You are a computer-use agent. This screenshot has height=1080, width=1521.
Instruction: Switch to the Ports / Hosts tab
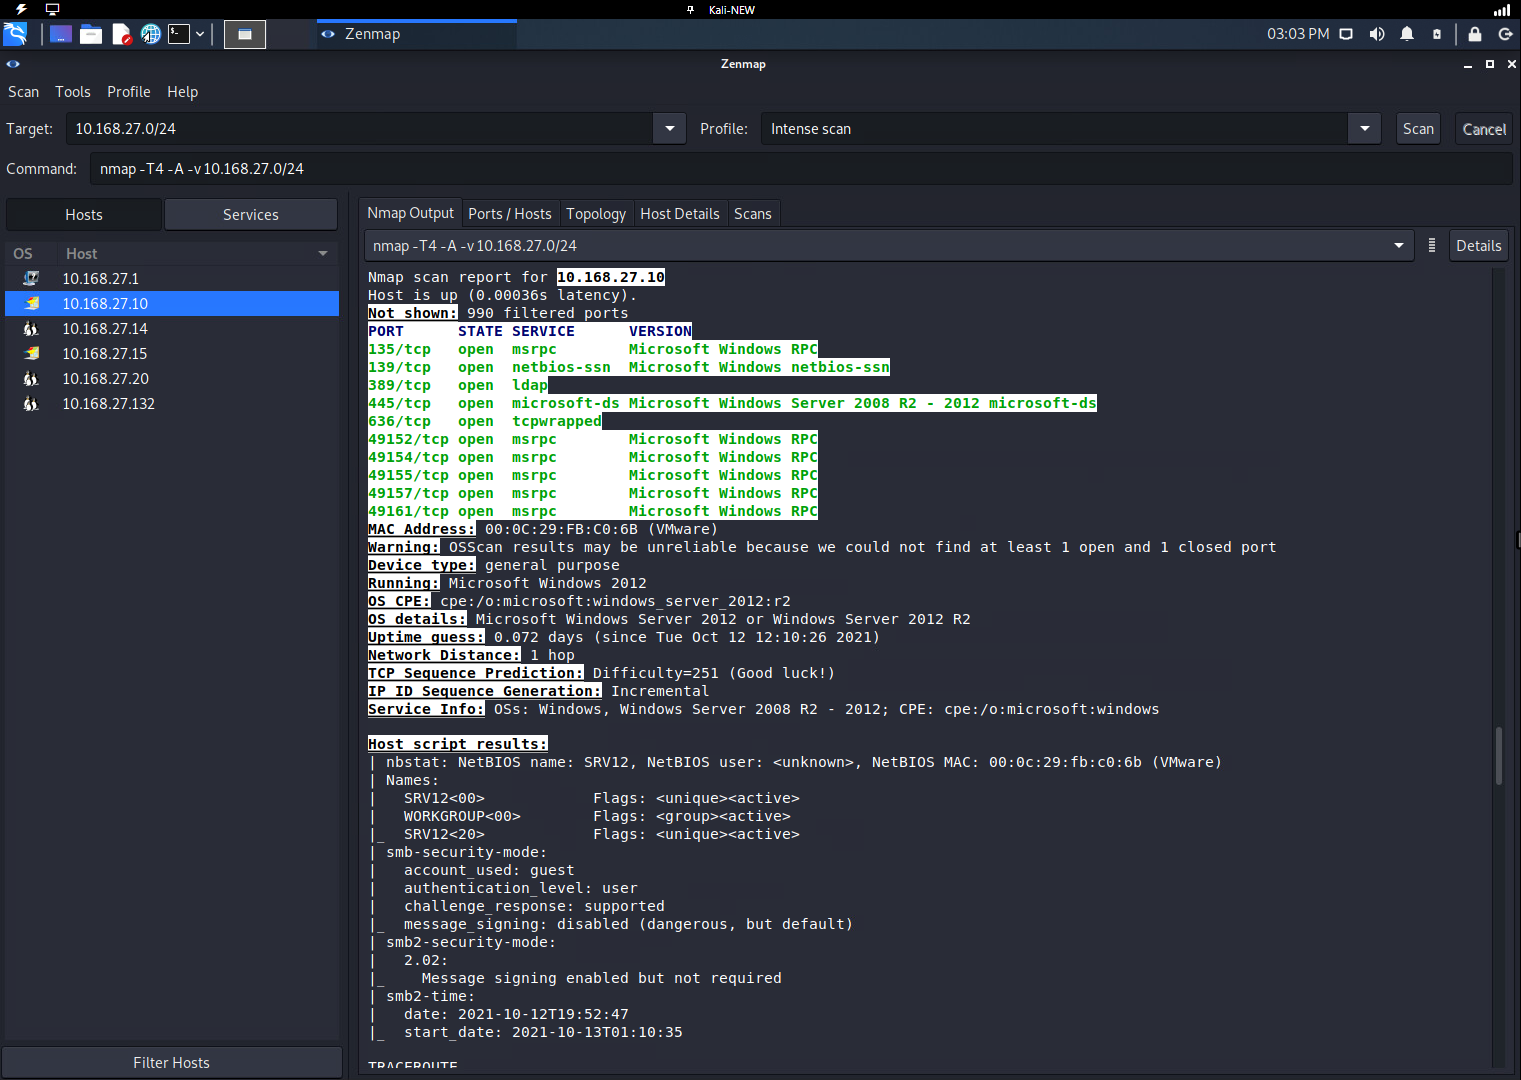pos(510,214)
